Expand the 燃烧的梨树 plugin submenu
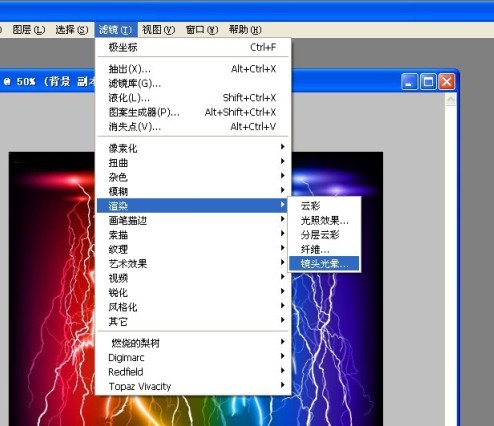The height and width of the screenshot is (426, 494). [x=193, y=343]
